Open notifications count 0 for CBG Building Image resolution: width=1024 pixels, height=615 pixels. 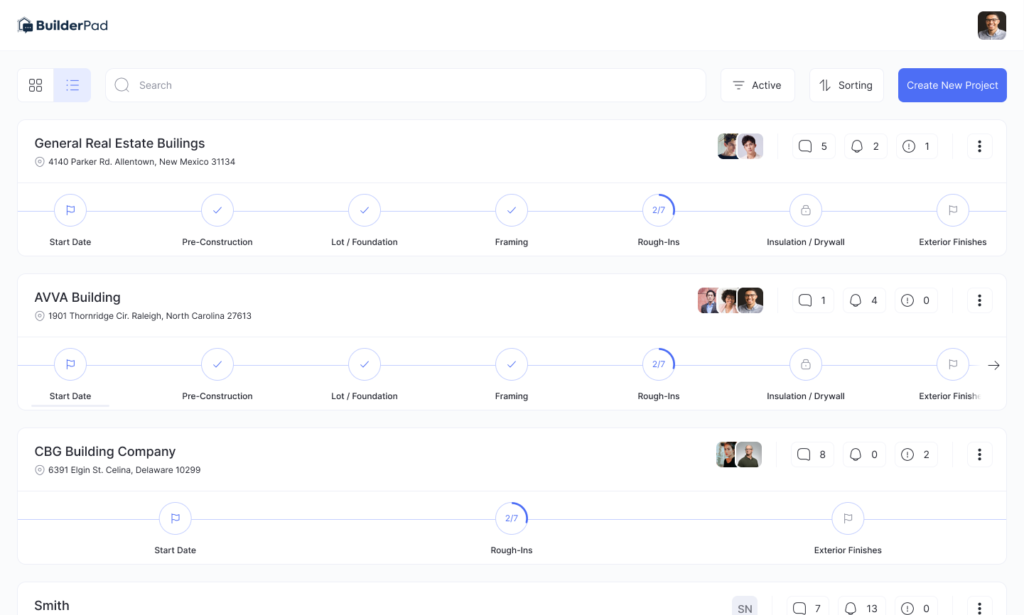(864, 454)
